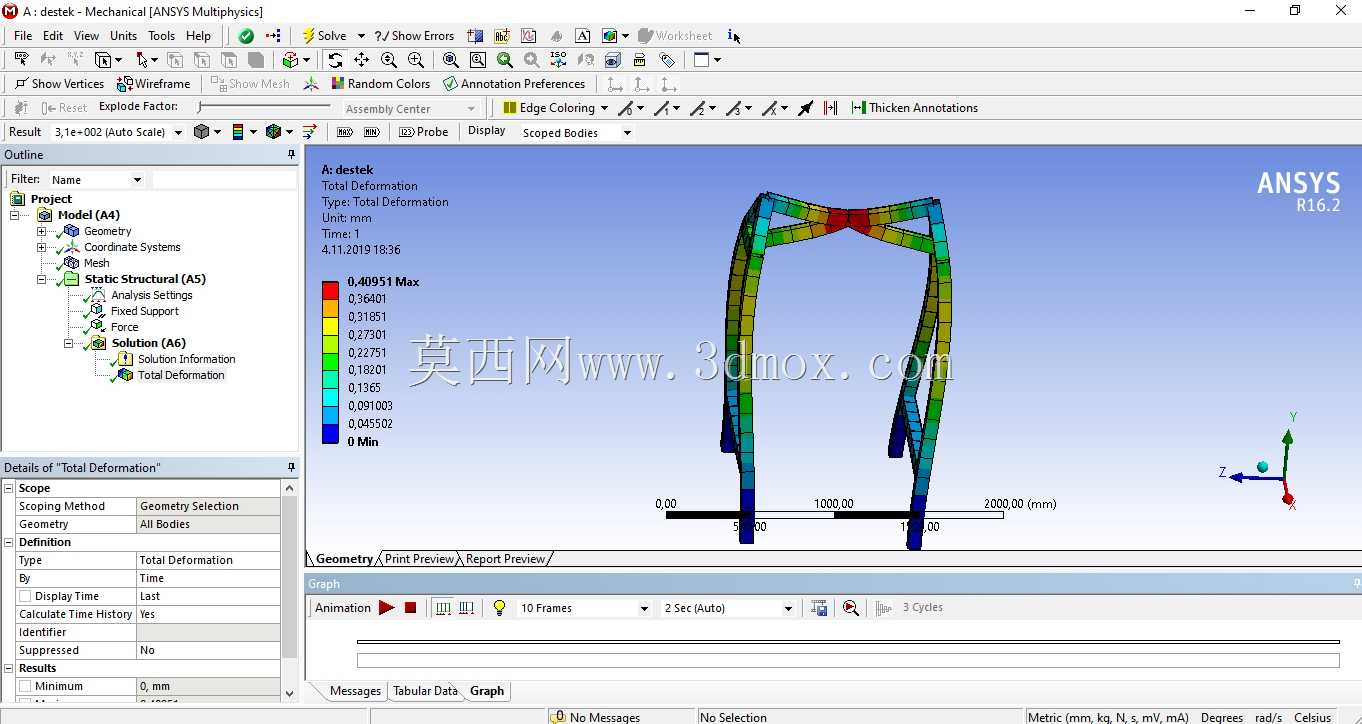Image resolution: width=1362 pixels, height=724 pixels.
Task: Collapse the Definition section in Details
Action: click(9, 542)
